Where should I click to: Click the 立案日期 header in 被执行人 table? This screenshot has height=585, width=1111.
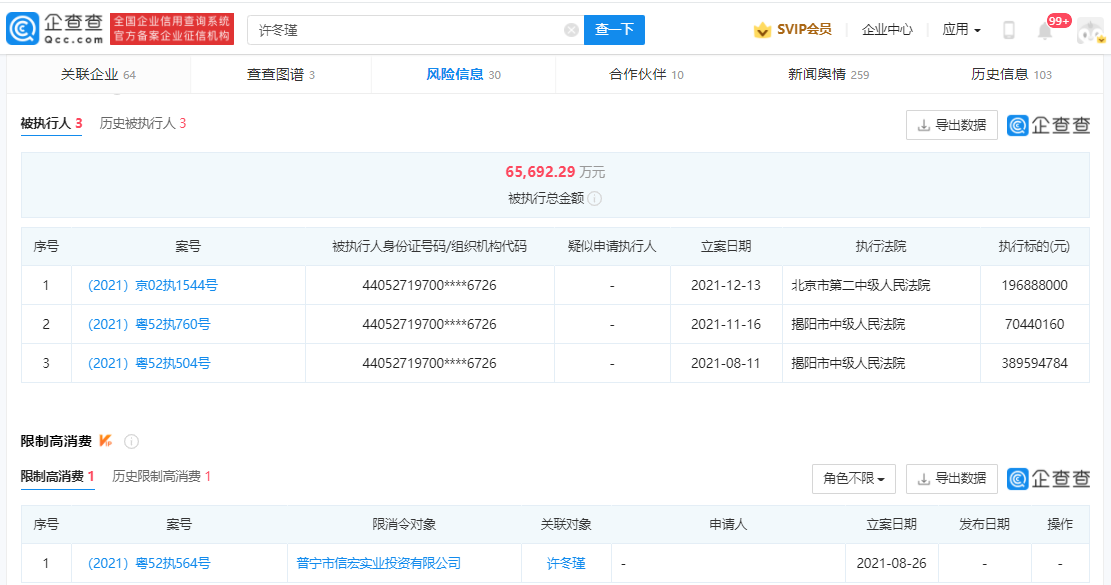726,246
